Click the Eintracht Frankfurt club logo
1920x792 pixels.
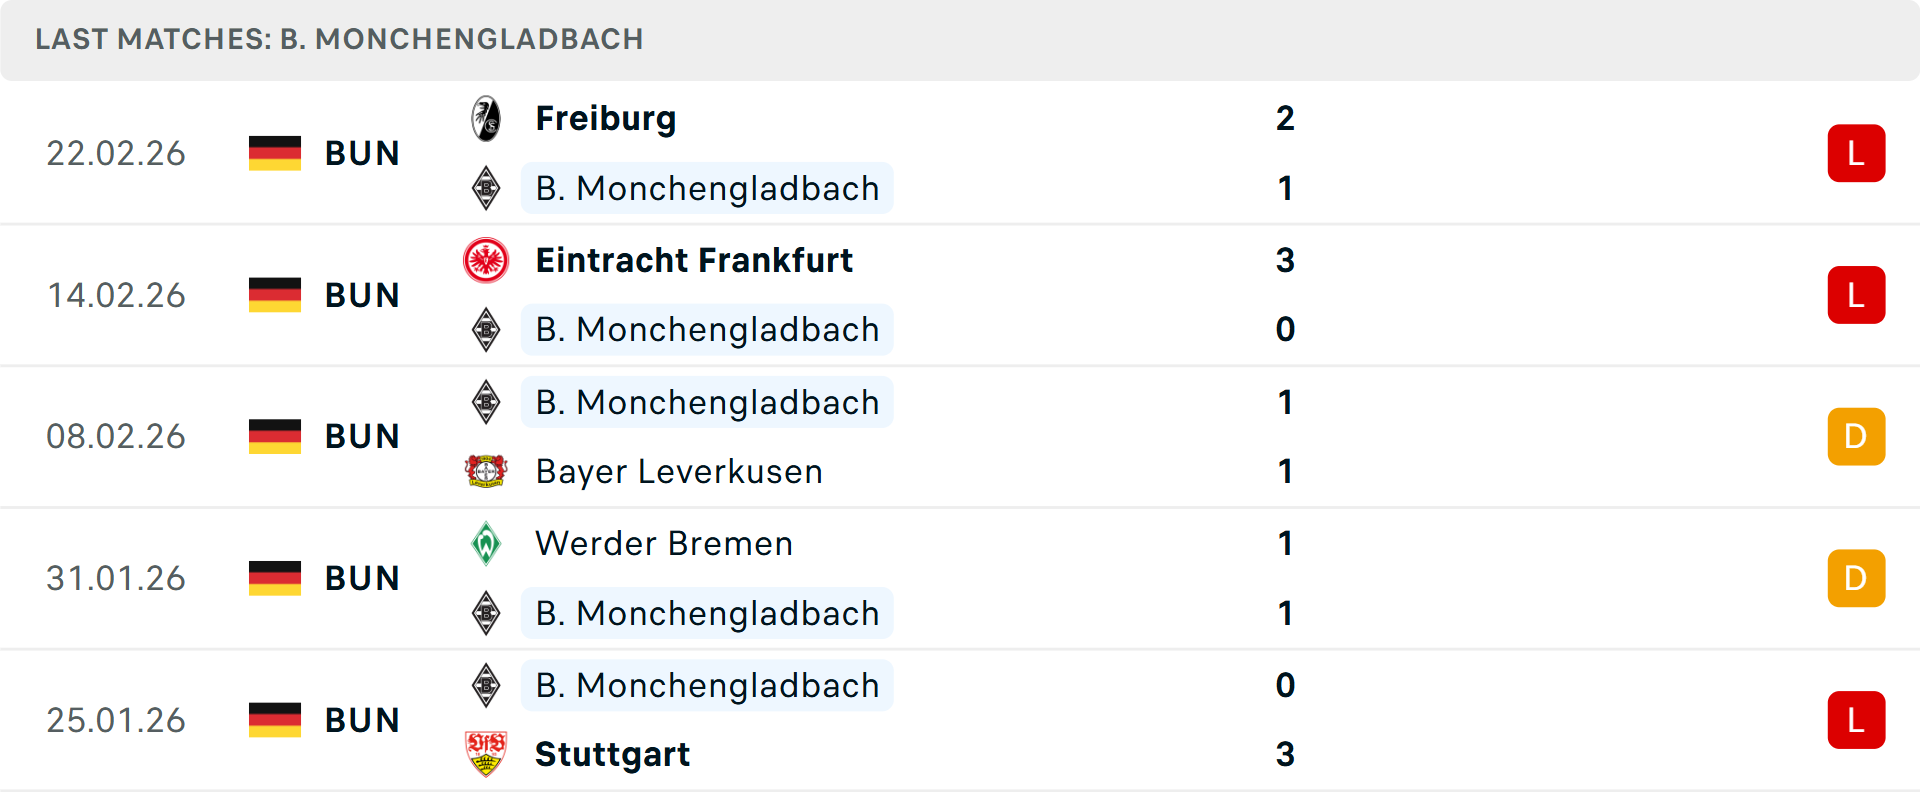(486, 259)
